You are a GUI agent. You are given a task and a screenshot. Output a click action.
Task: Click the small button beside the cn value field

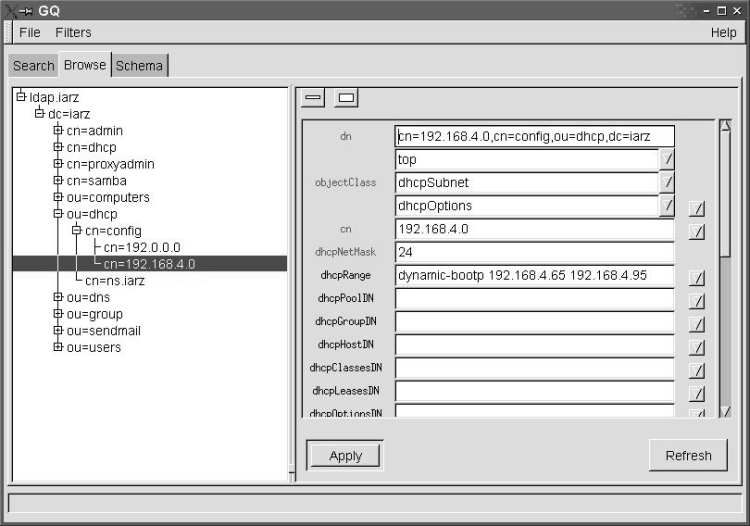click(x=698, y=231)
